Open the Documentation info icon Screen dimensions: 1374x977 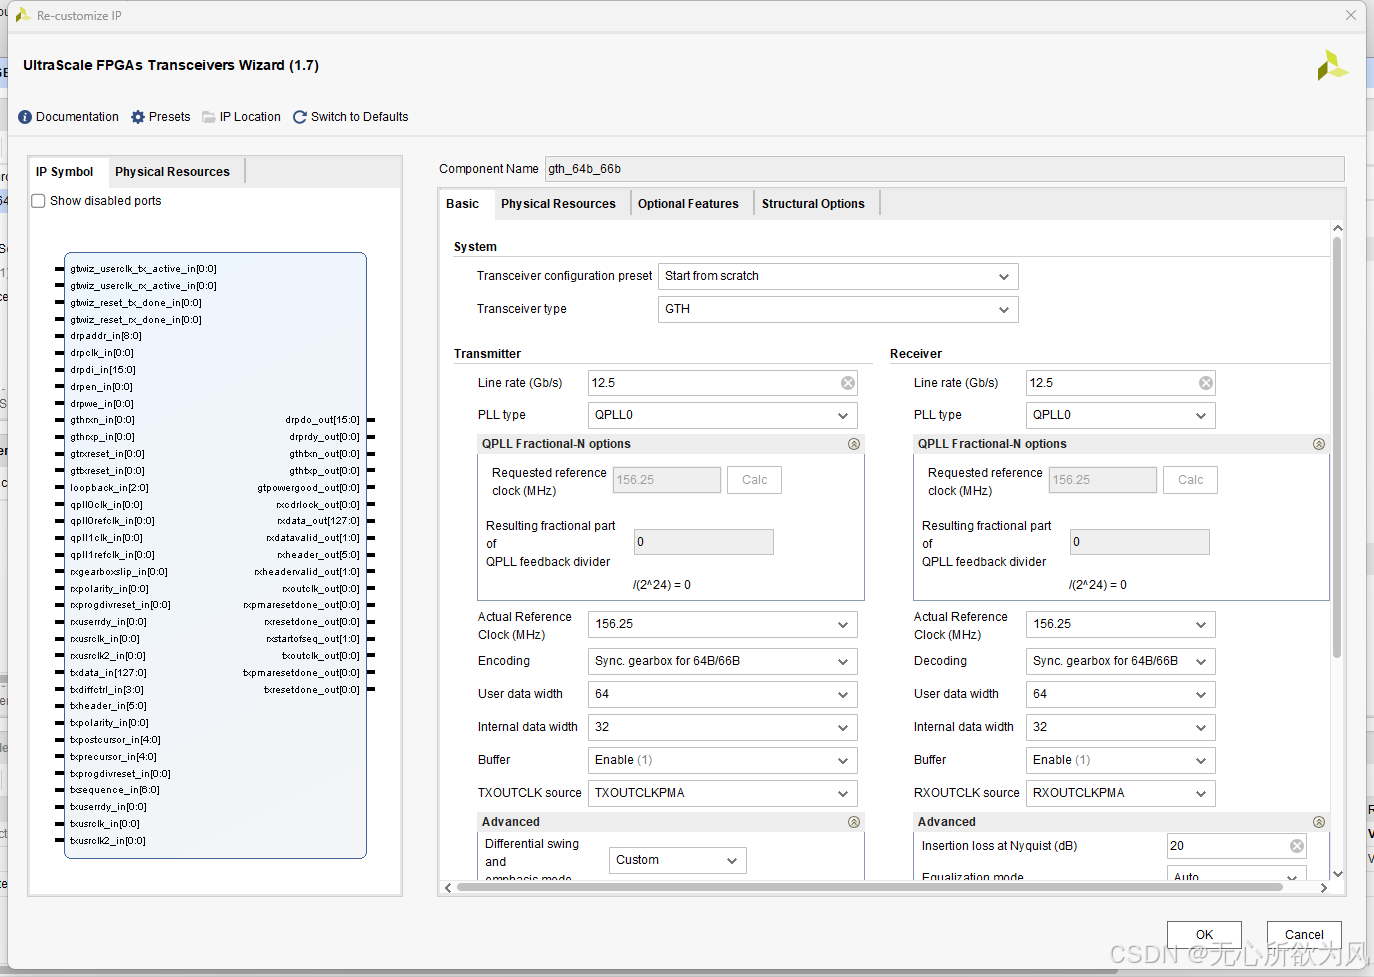[x=25, y=117]
